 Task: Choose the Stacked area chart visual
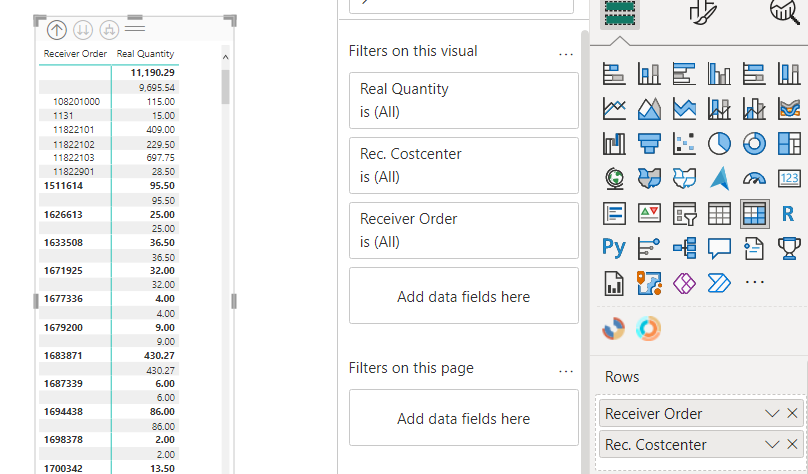(684, 109)
